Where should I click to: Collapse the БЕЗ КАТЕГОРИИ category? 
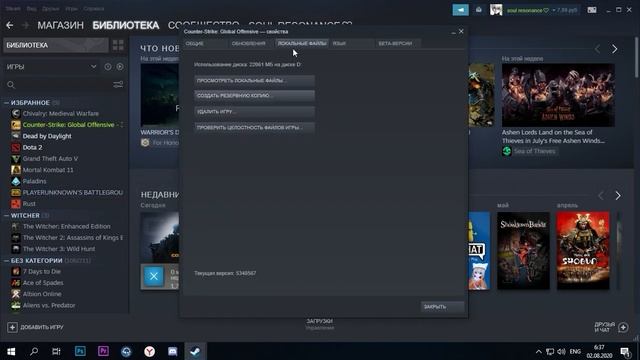[6, 260]
